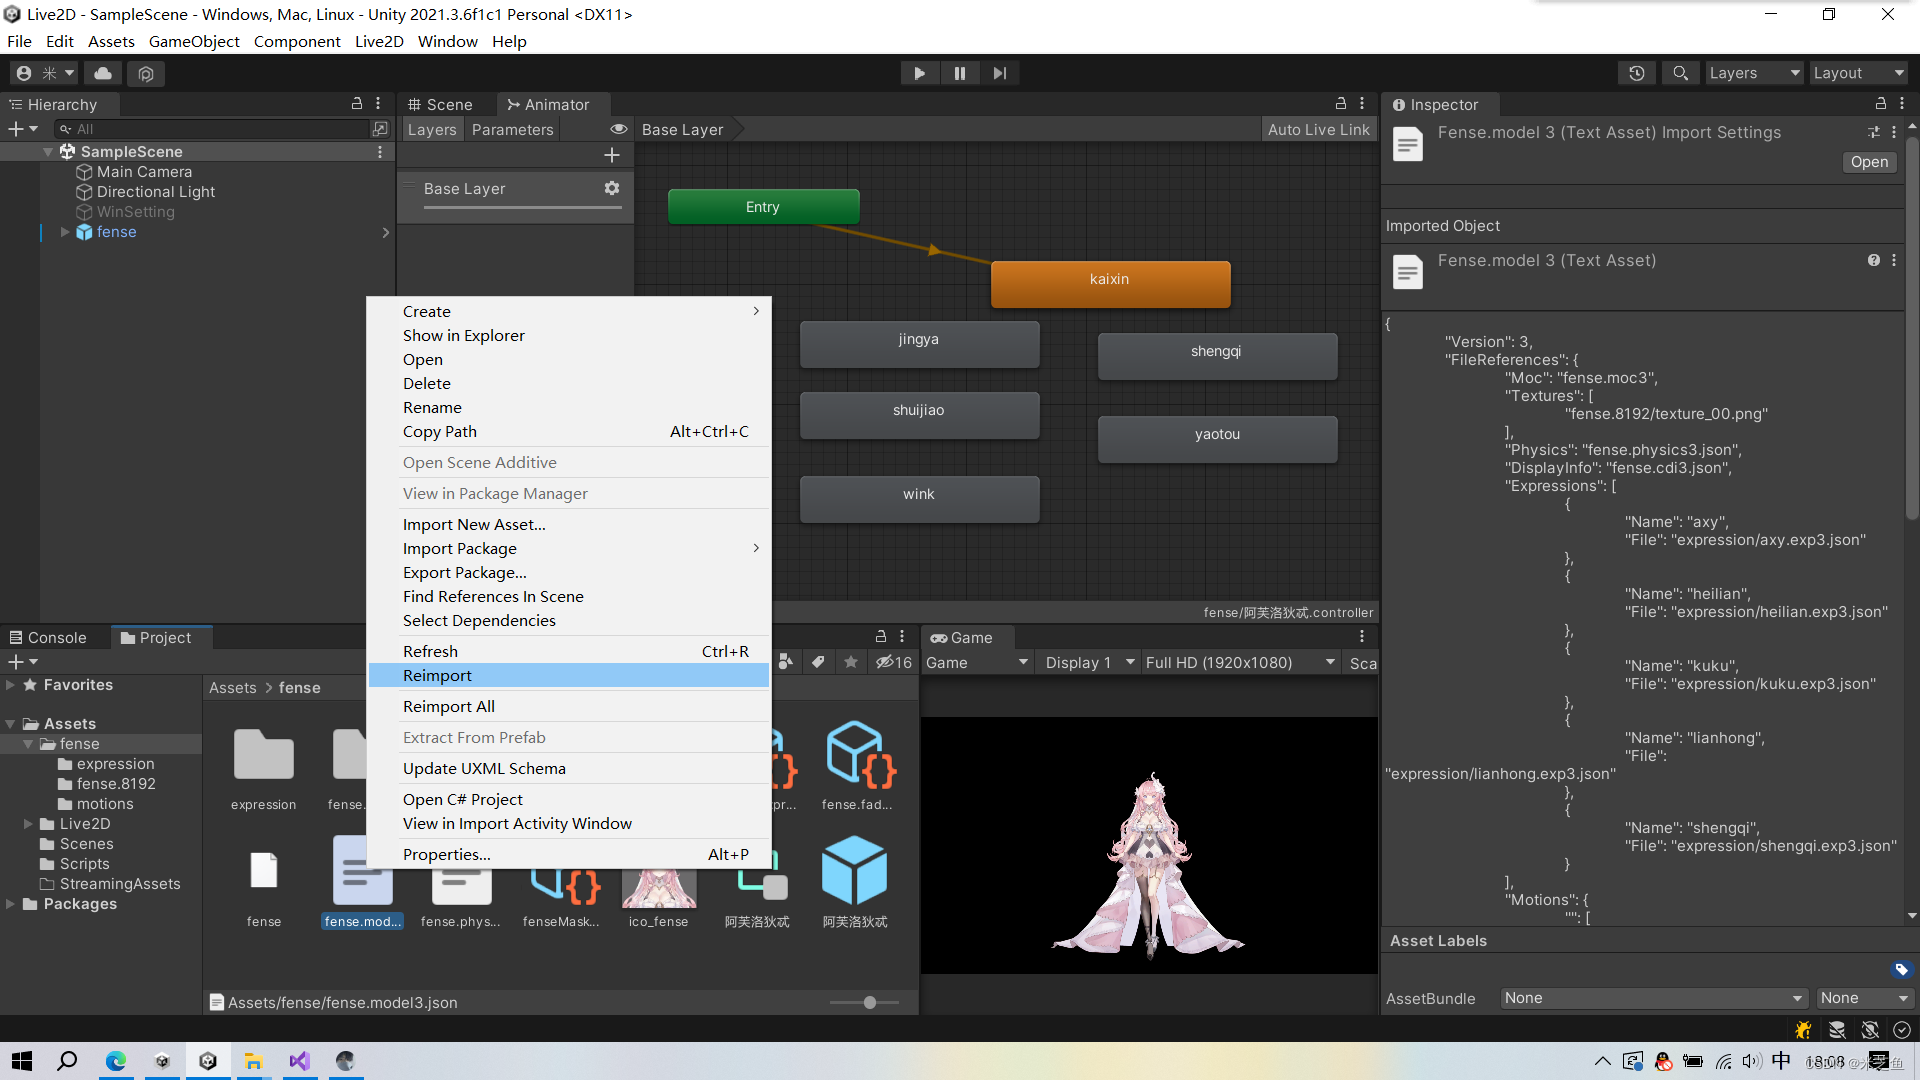Screen dimensions: 1920x1080
Task: Toggle the Inspector panel lock icon
Action: coord(1880,104)
